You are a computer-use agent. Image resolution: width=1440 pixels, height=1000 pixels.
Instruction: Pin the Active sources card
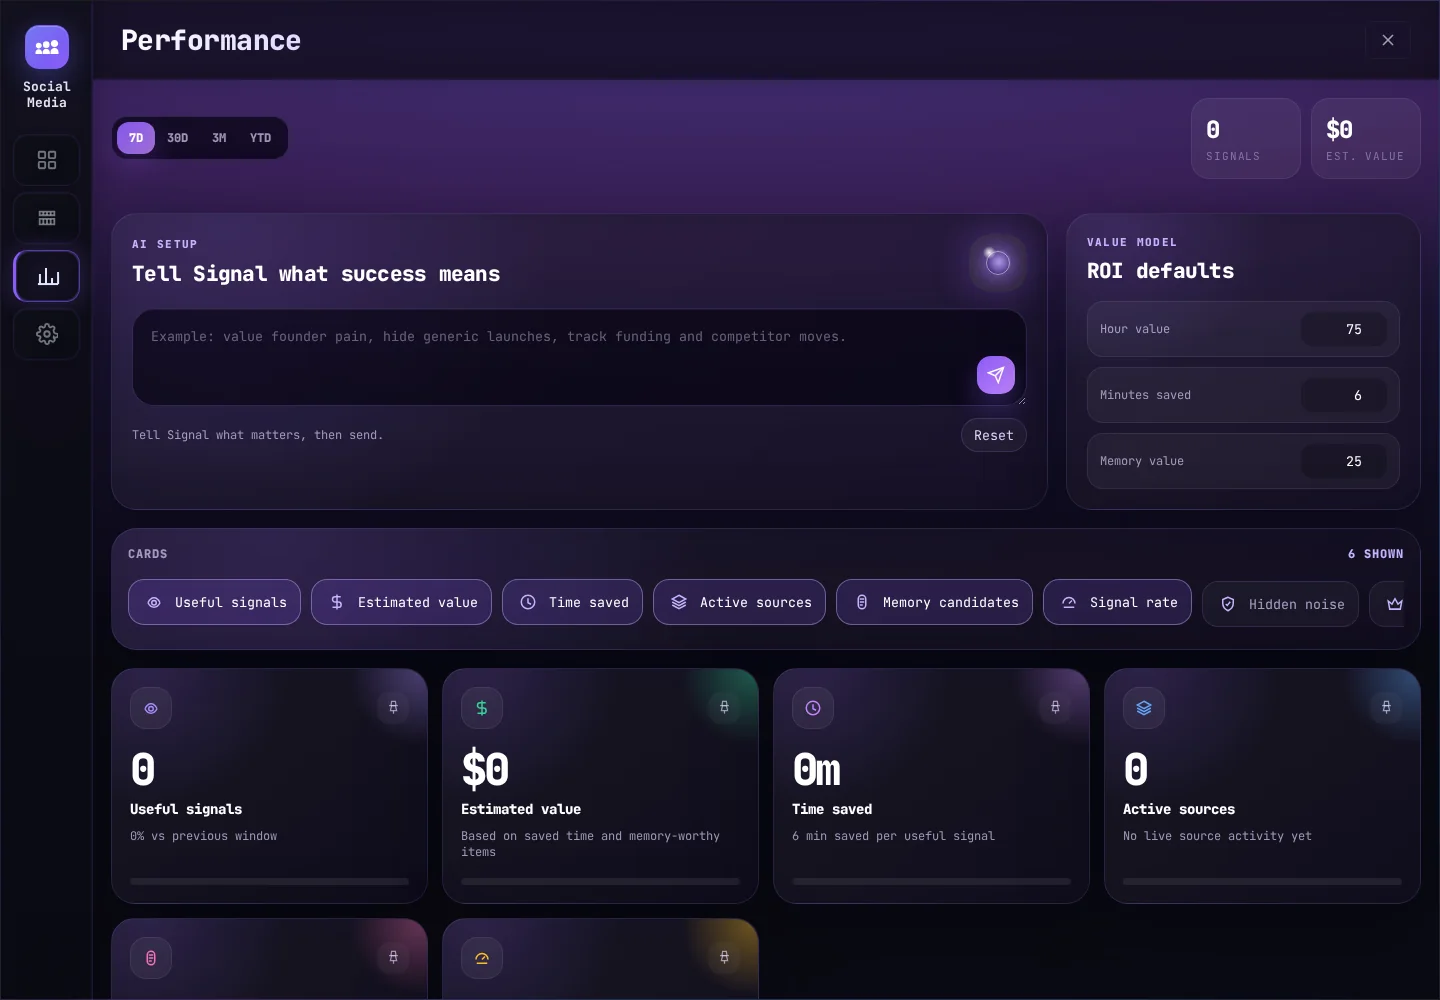pos(1386,707)
